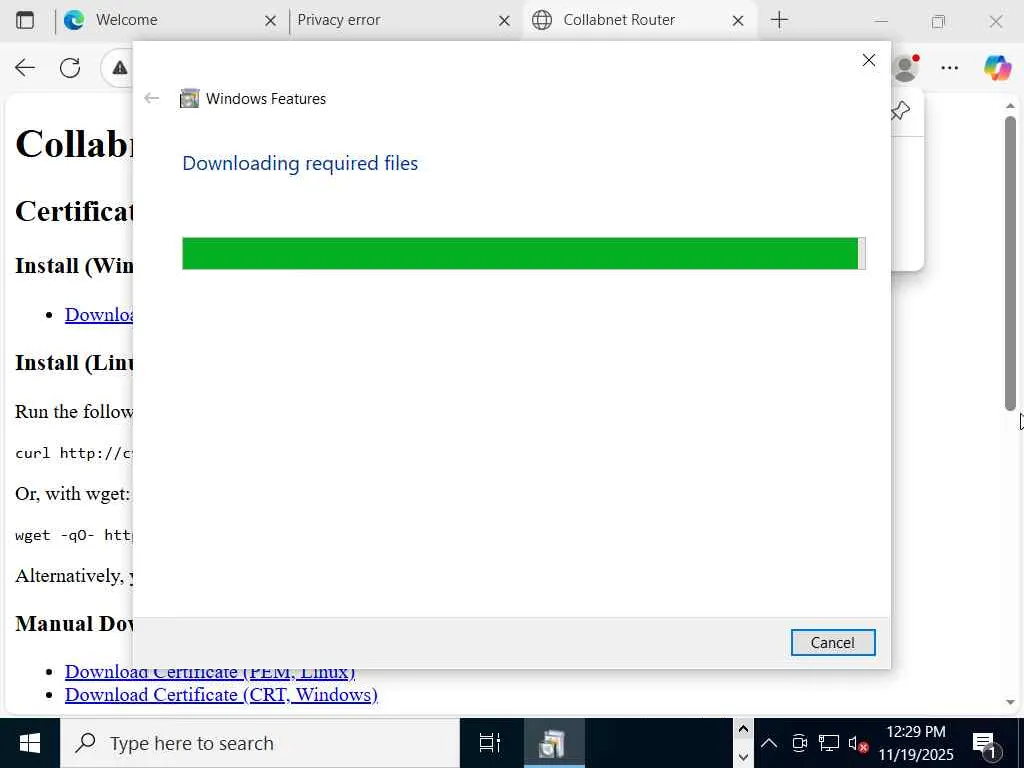Close the Edge browser window
Image resolution: width=1024 pixels, height=768 pixels.
coord(995,21)
